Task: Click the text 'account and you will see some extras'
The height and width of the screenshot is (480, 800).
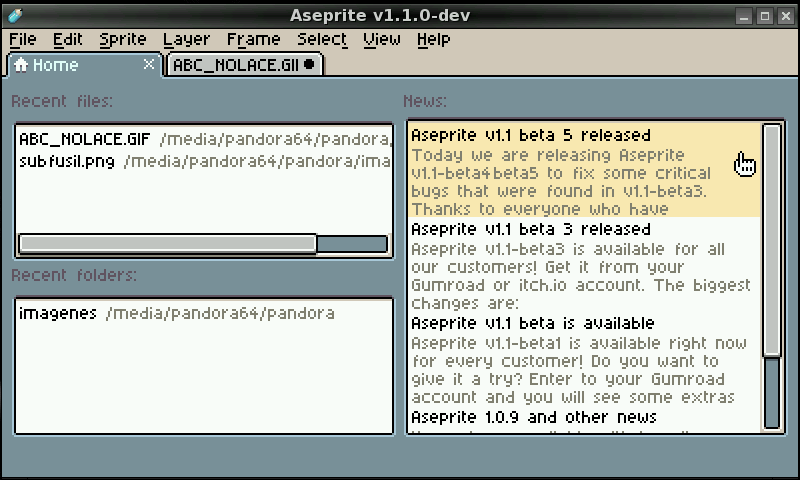Action: point(573,397)
